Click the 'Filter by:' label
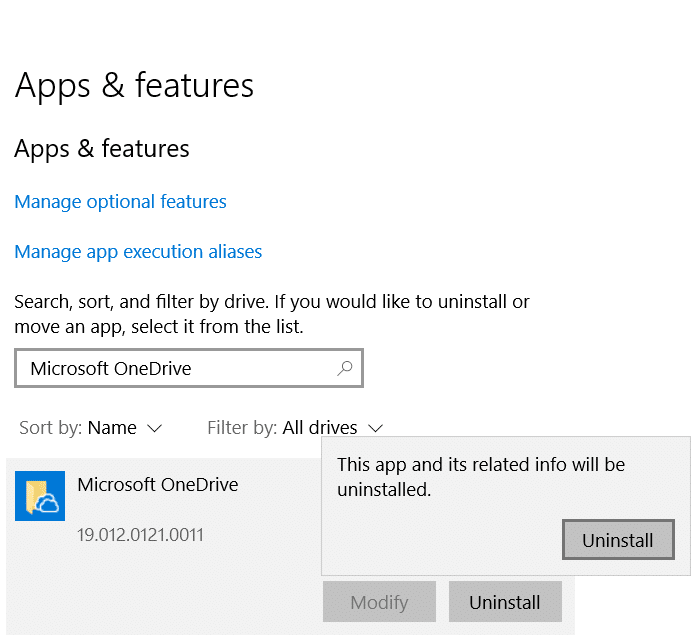The image size is (699, 644). (242, 428)
